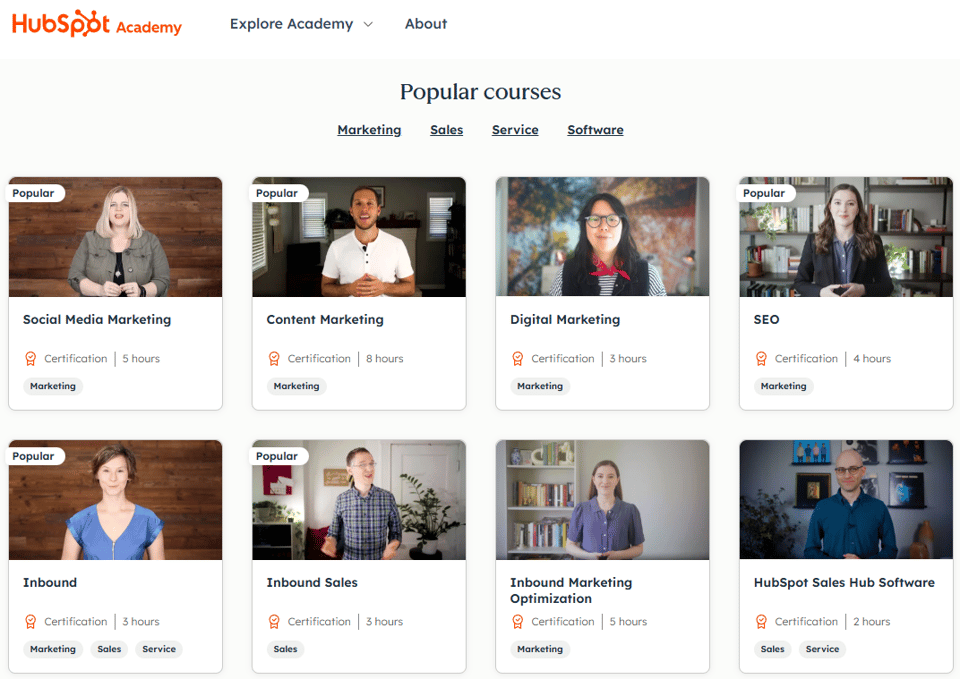The image size is (960, 679).
Task: Click certification ribbon icon on Content Marketing
Action: pos(274,359)
